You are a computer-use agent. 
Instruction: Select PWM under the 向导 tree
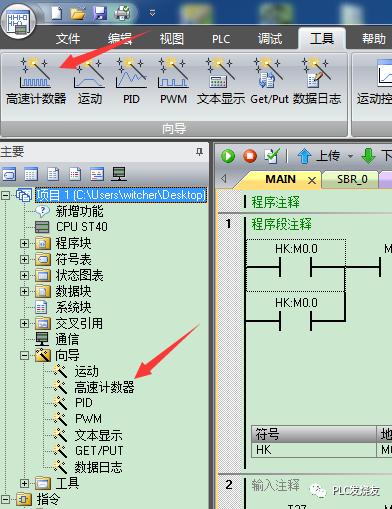[88, 419]
